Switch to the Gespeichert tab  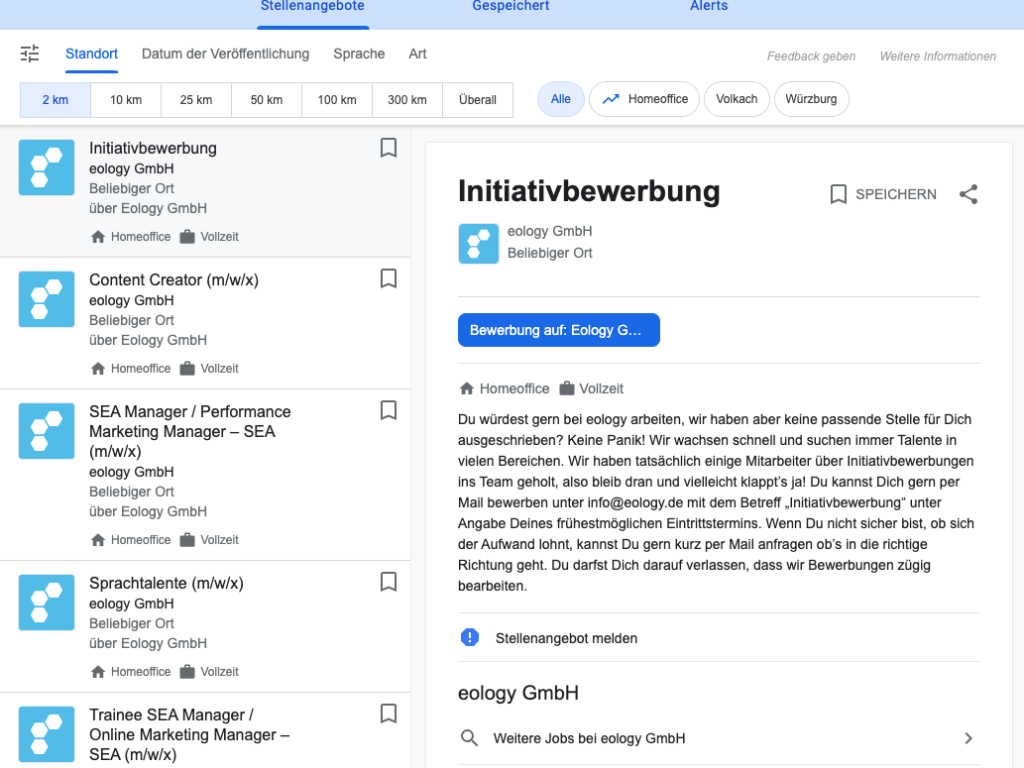coord(511,7)
